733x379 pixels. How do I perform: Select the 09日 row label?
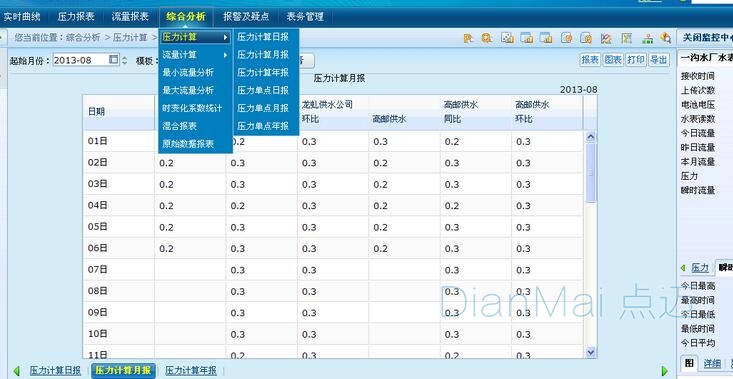[98, 313]
